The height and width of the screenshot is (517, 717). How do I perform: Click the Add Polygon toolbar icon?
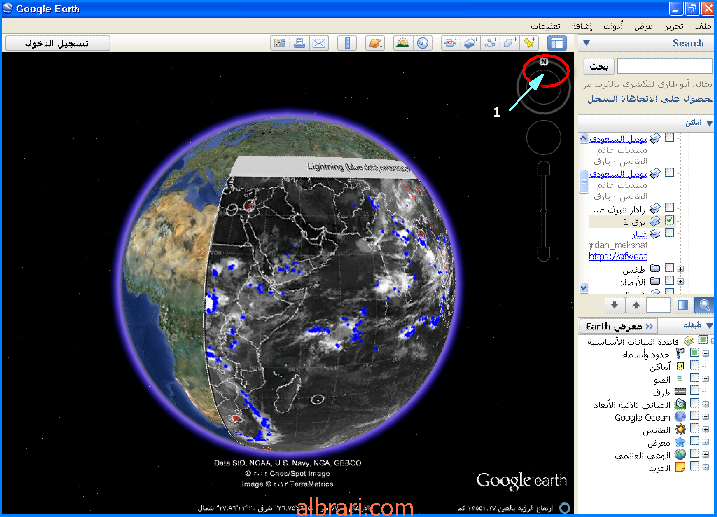pos(509,43)
